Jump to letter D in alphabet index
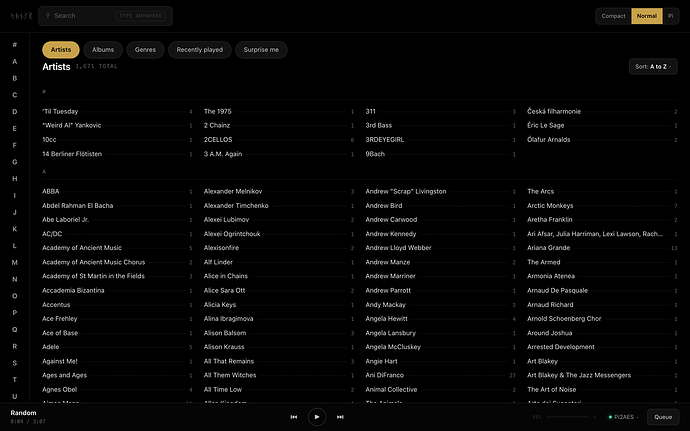Viewport: 690px width, 431px height. pos(15,111)
